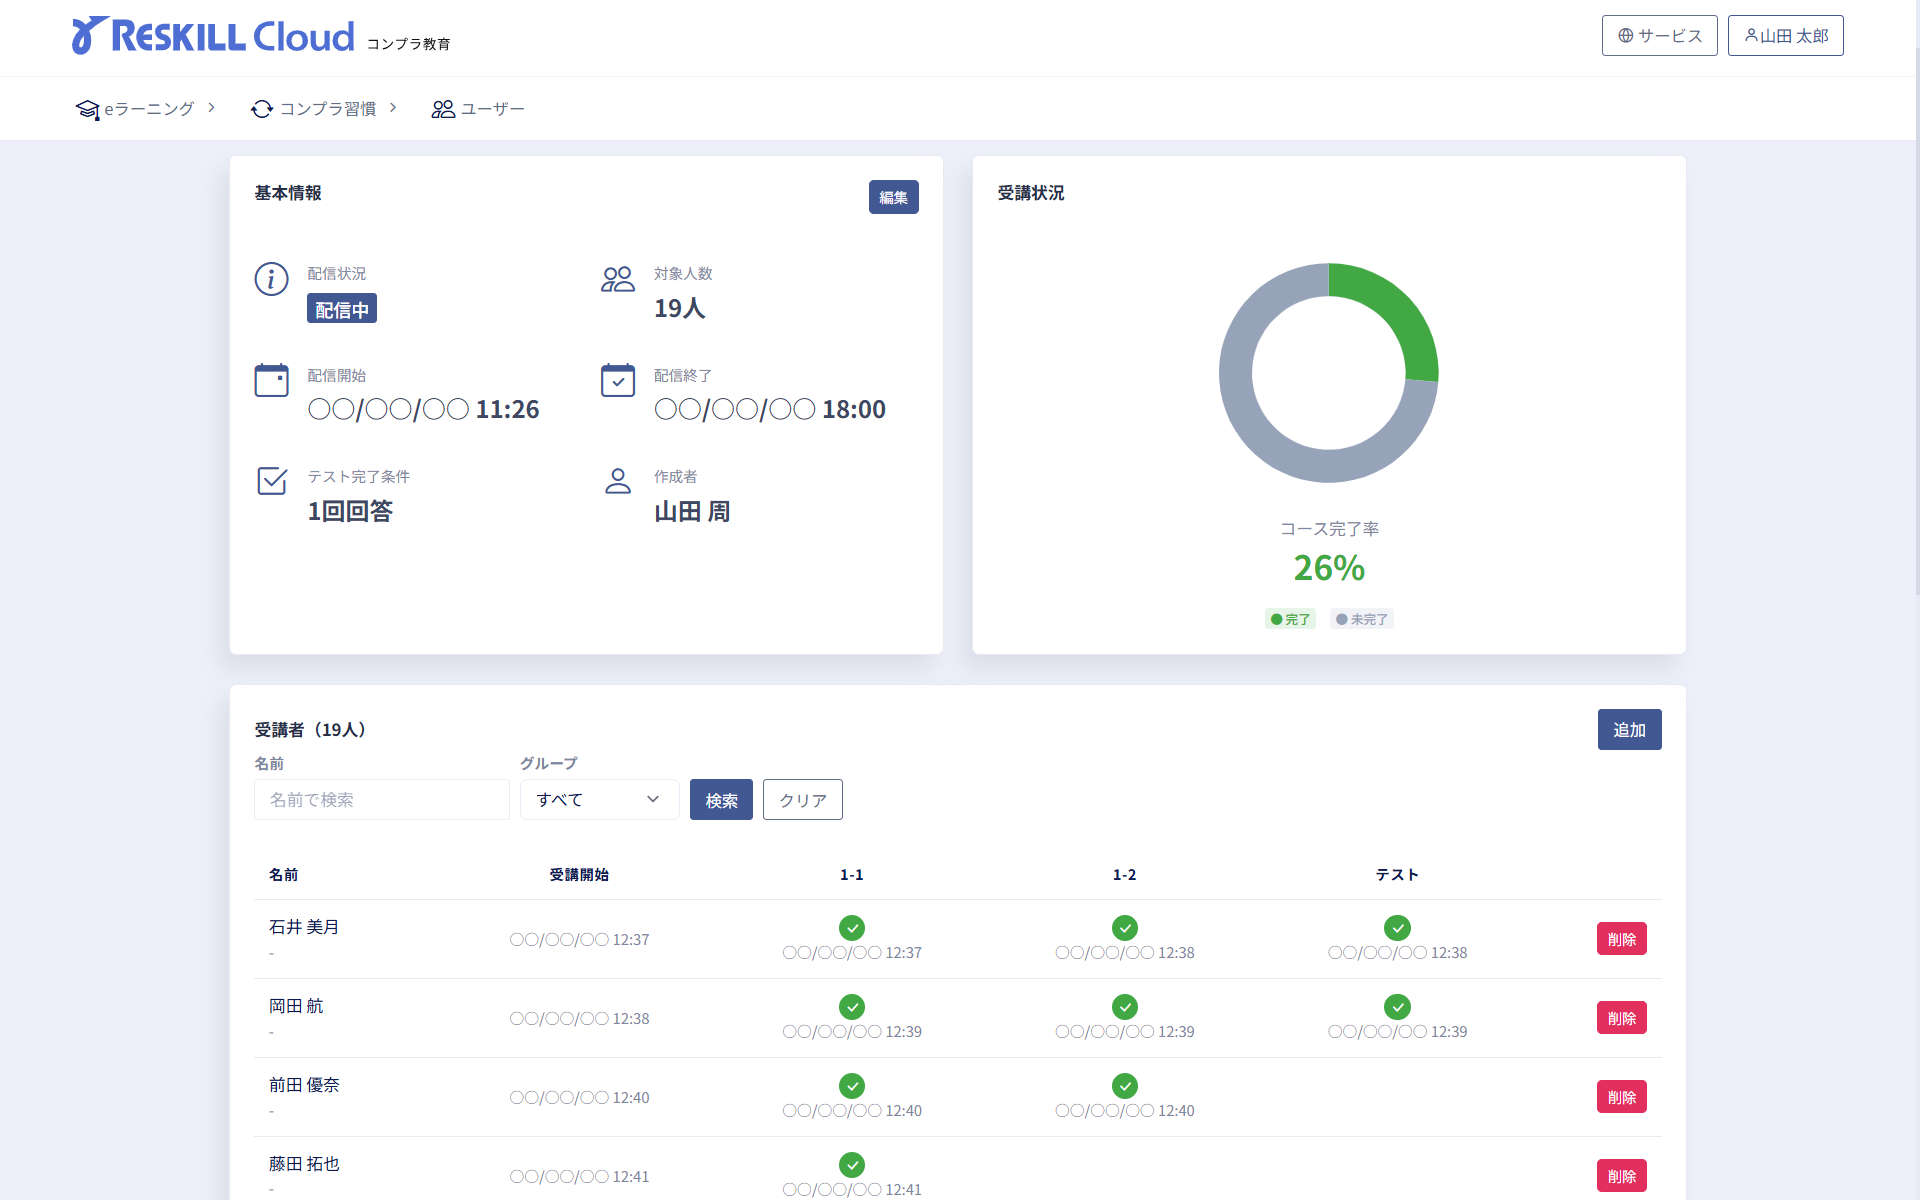Image resolution: width=1920 pixels, height=1200 pixels.
Task: Click the green completed segment of donut chart
Action: [1399, 310]
